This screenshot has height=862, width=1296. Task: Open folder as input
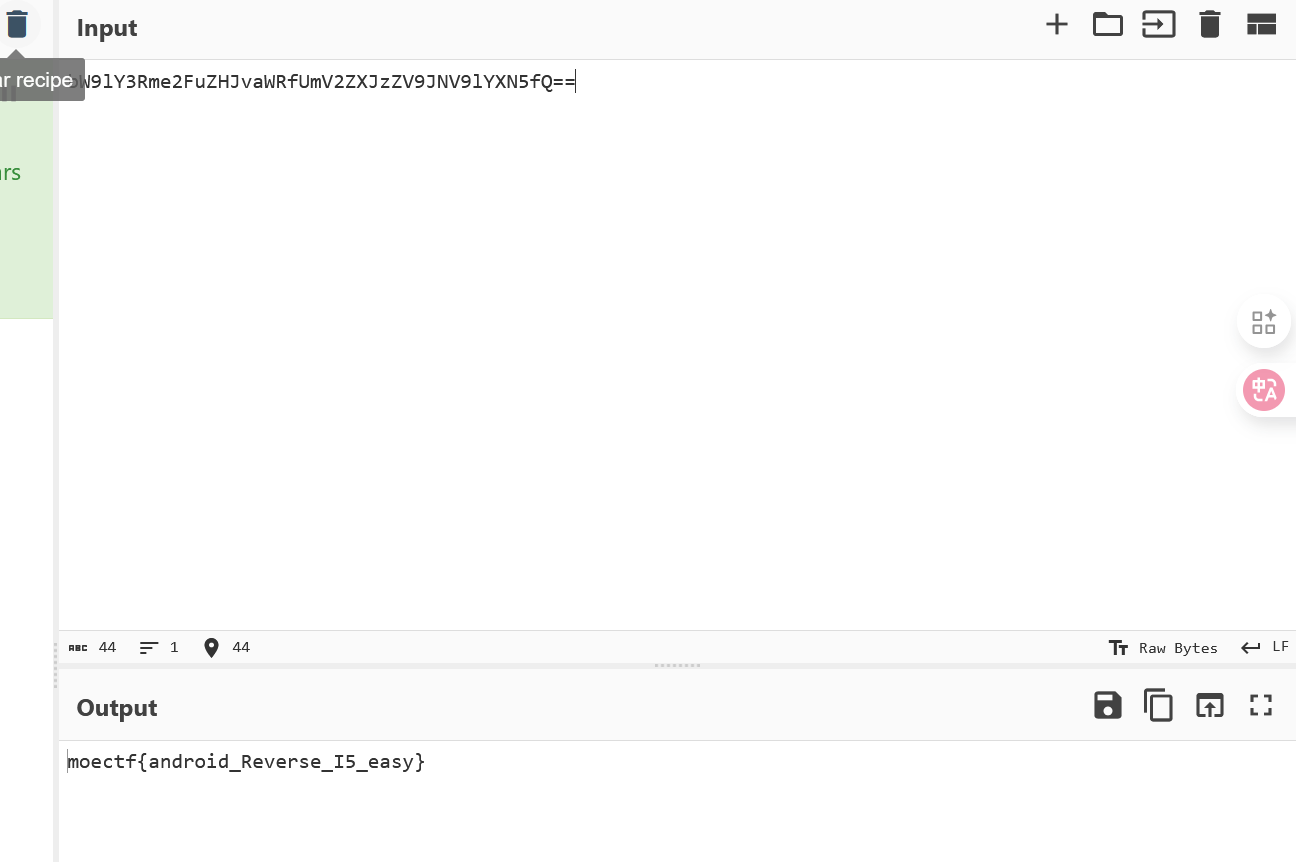click(1107, 25)
